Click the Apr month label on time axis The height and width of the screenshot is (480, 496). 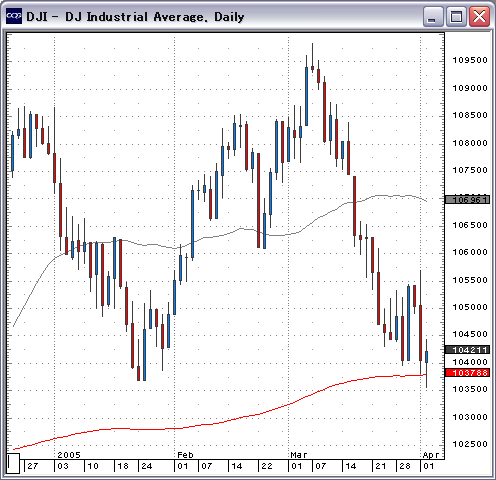tap(431, 455)
